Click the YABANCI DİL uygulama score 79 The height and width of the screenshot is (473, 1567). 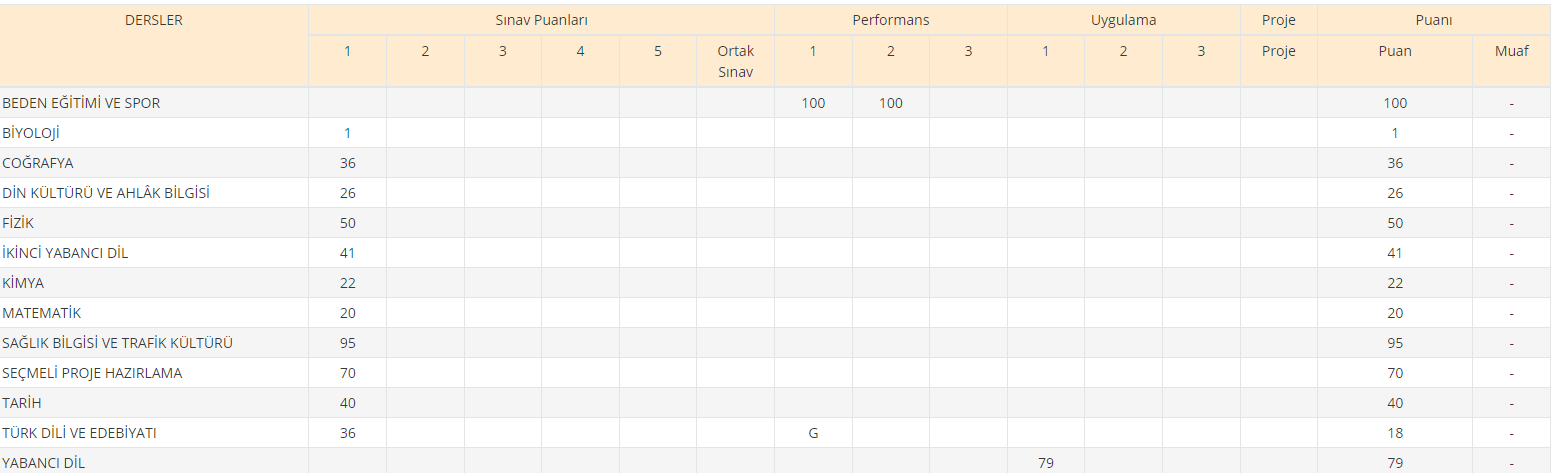point(1045,463)
